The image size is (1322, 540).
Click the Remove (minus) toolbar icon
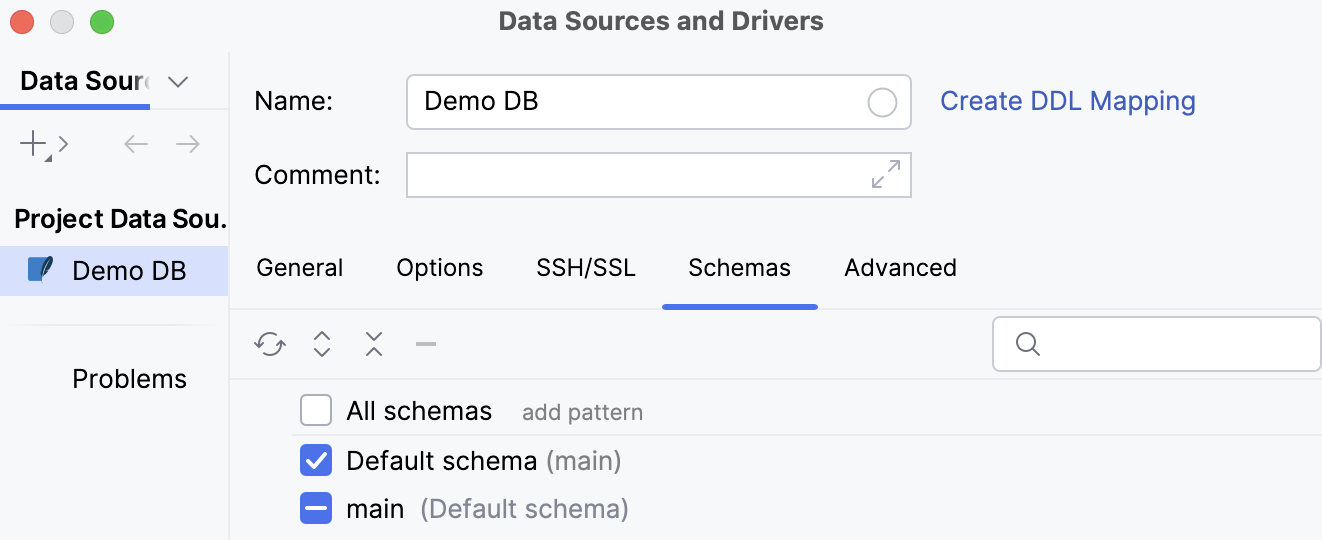426,345
